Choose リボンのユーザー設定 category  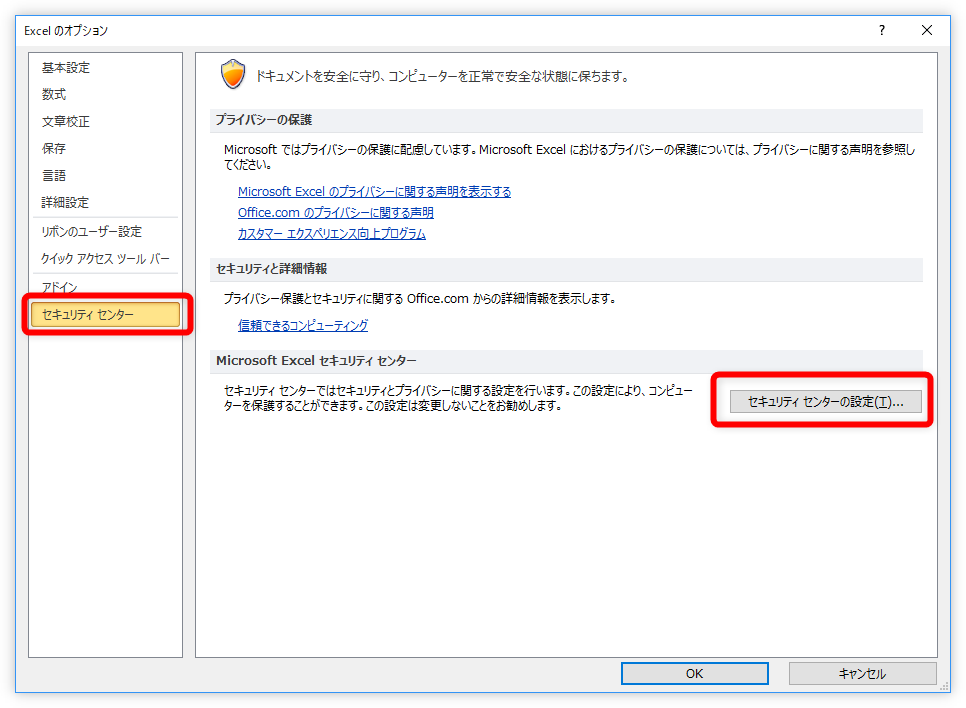point(92,232)
